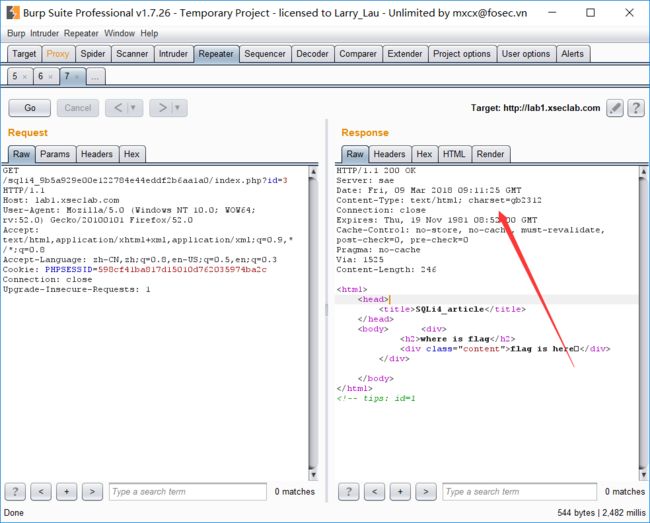Switch to the Decoder tab
Screen dimensions: 650x523
pyautogui.click(x=312, y=54)
